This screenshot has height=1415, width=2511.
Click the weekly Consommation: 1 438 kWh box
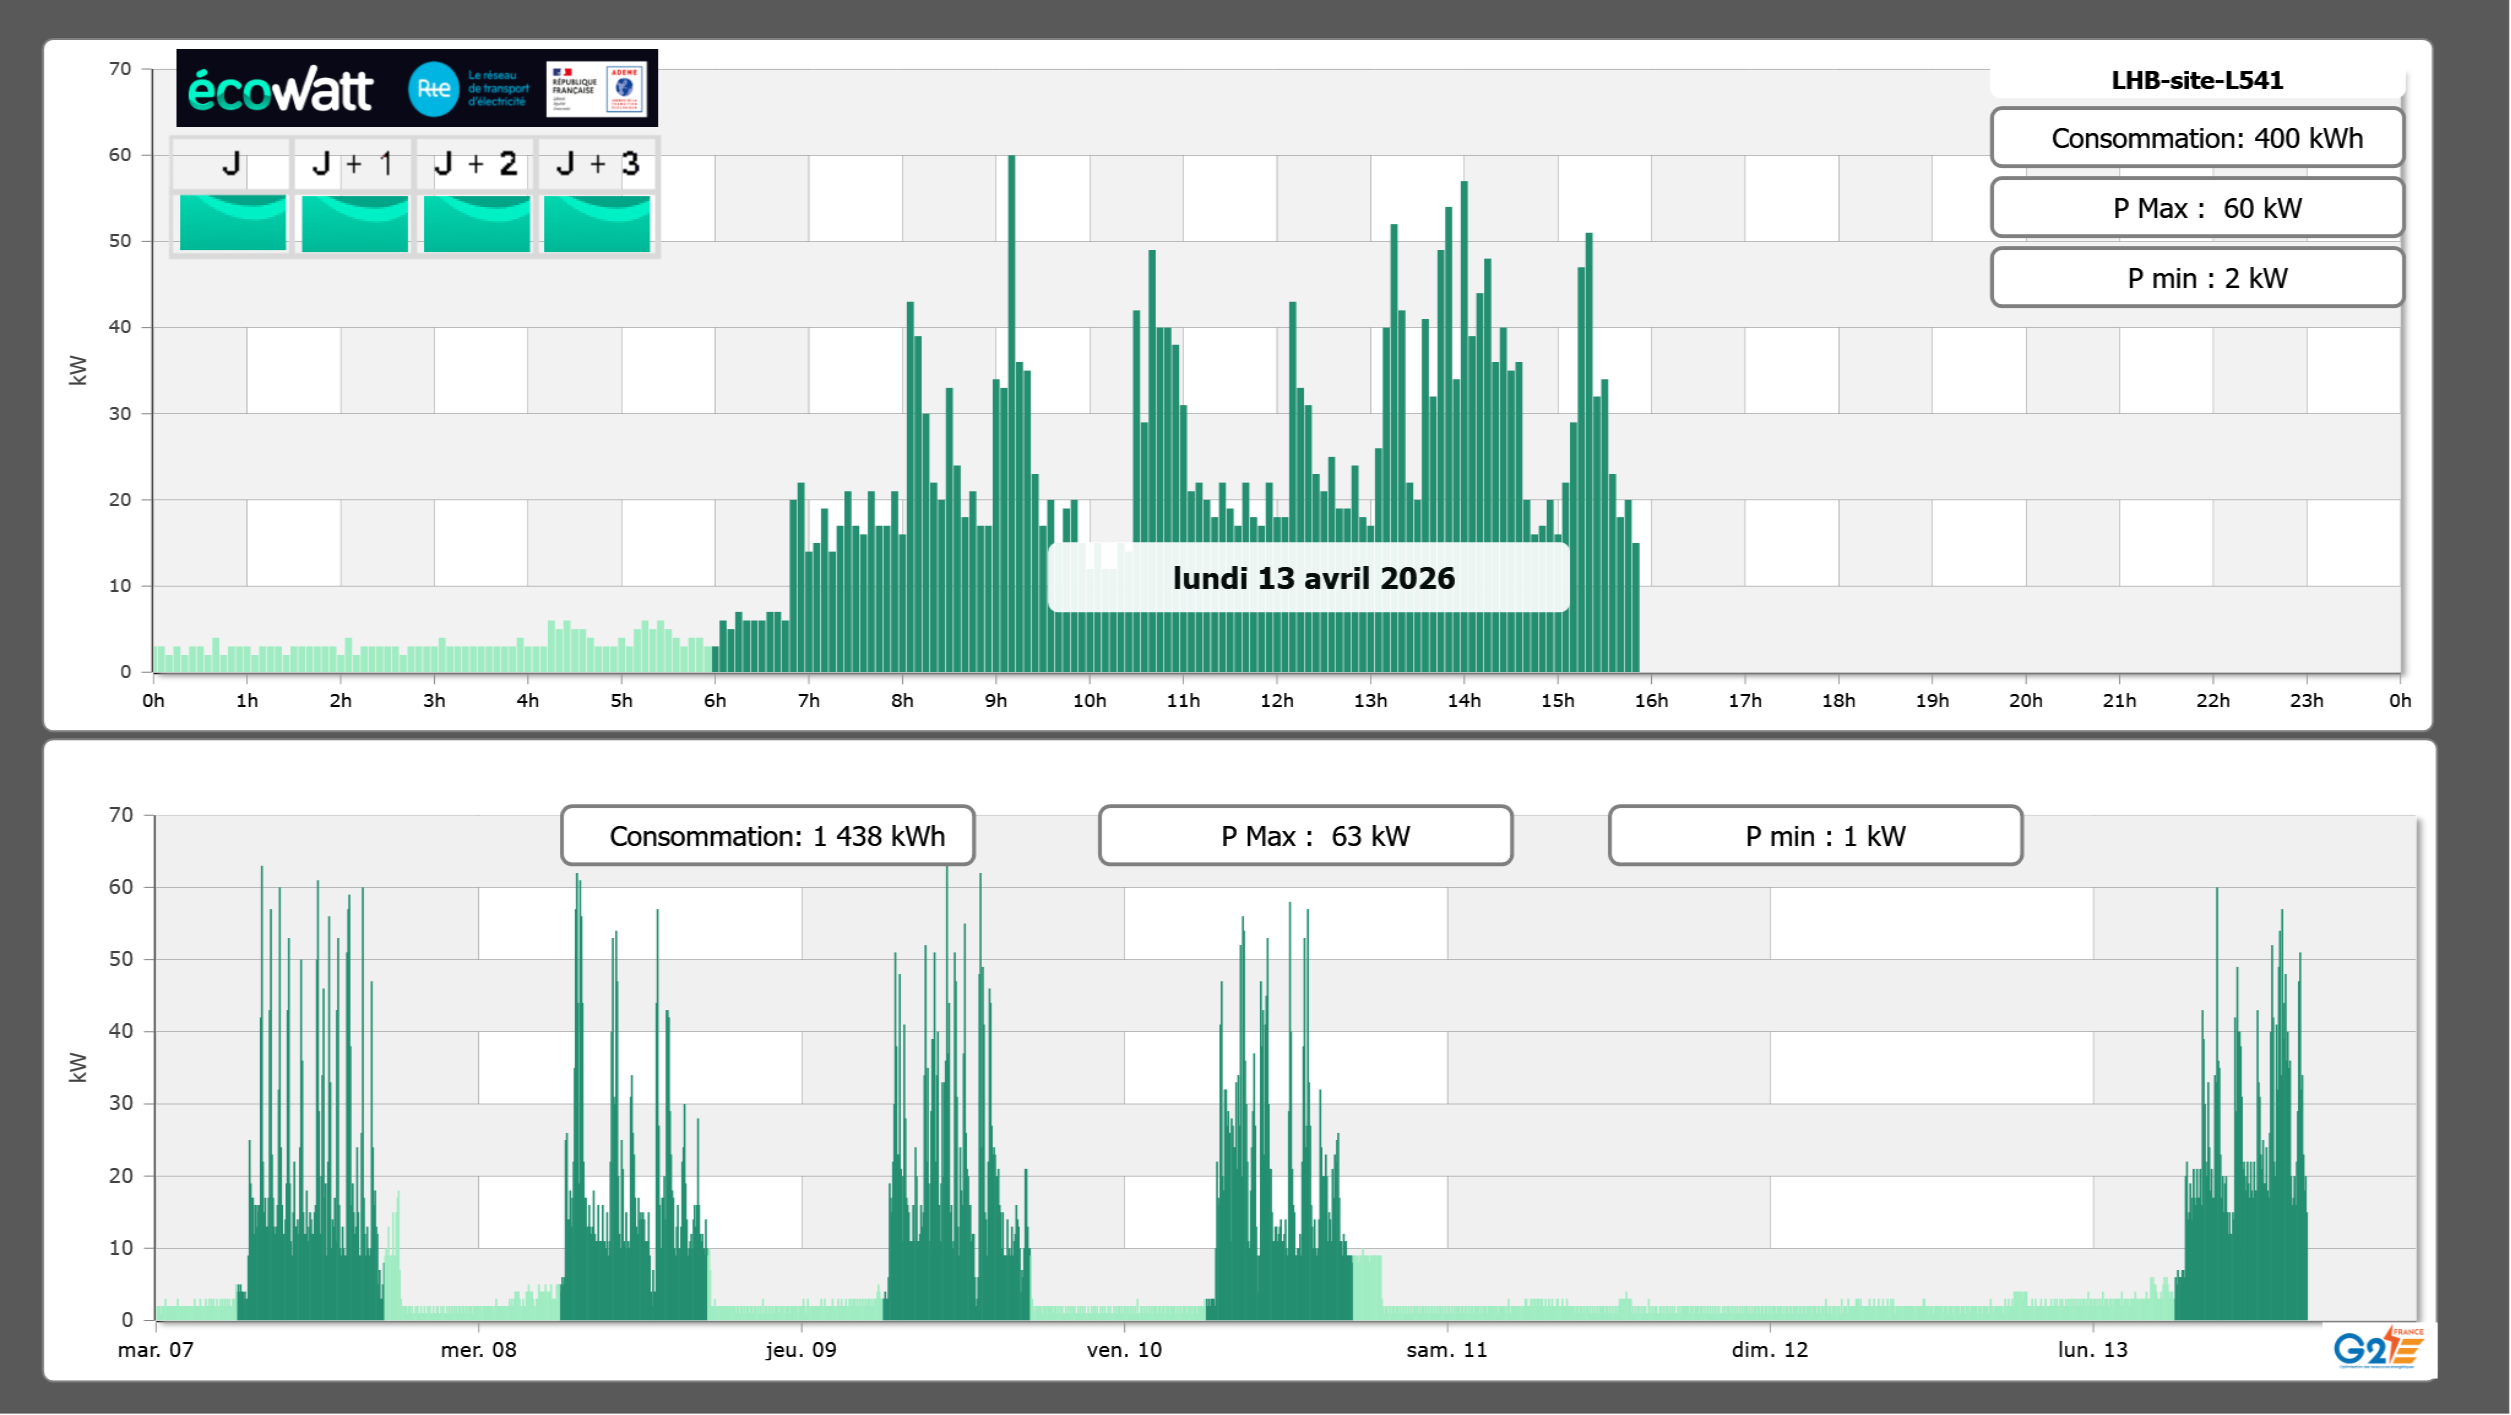(767, 836)
